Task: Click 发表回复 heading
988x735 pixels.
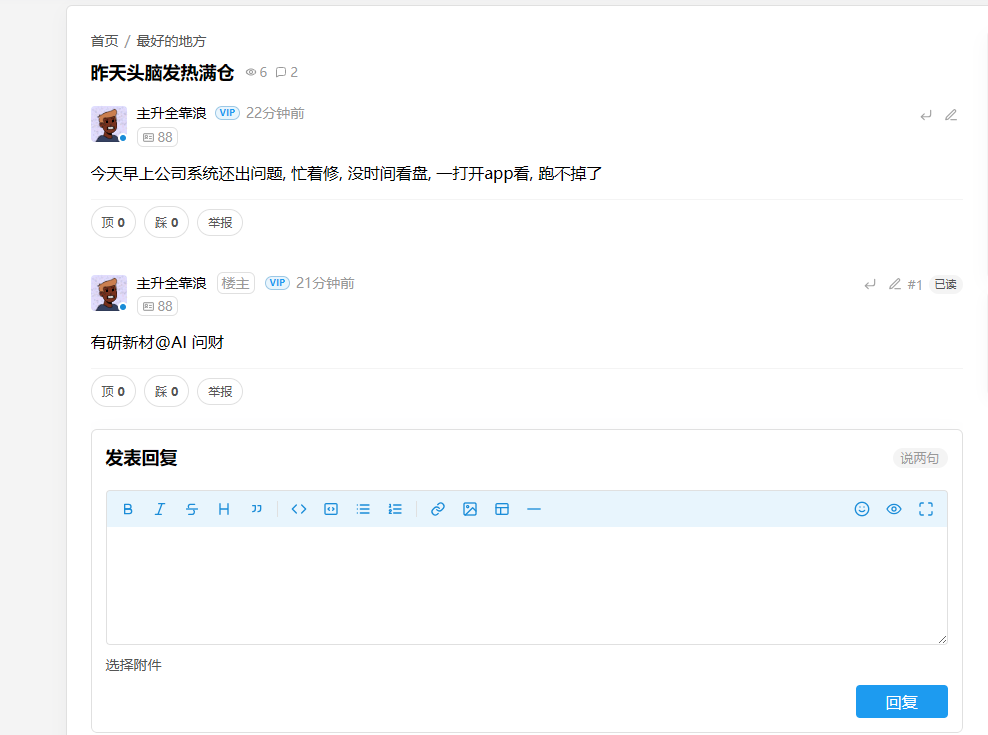Action: tap(141, 458)
